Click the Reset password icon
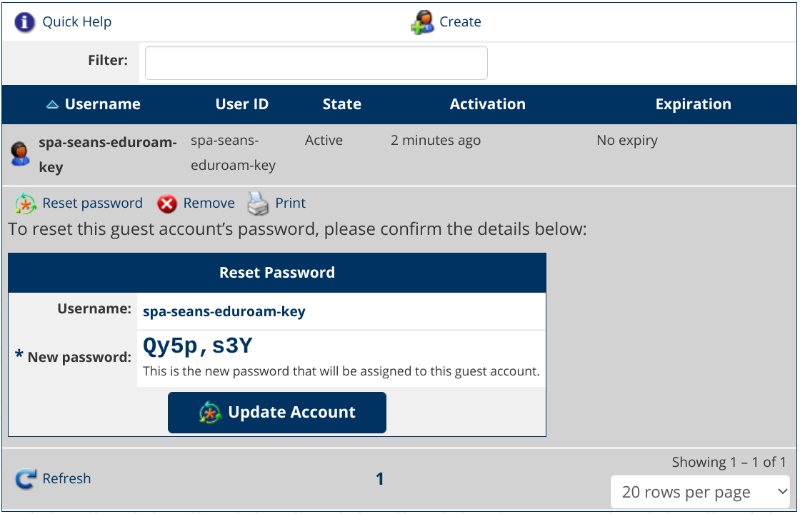This screenshot has width=800, height=514. point(26,204)
